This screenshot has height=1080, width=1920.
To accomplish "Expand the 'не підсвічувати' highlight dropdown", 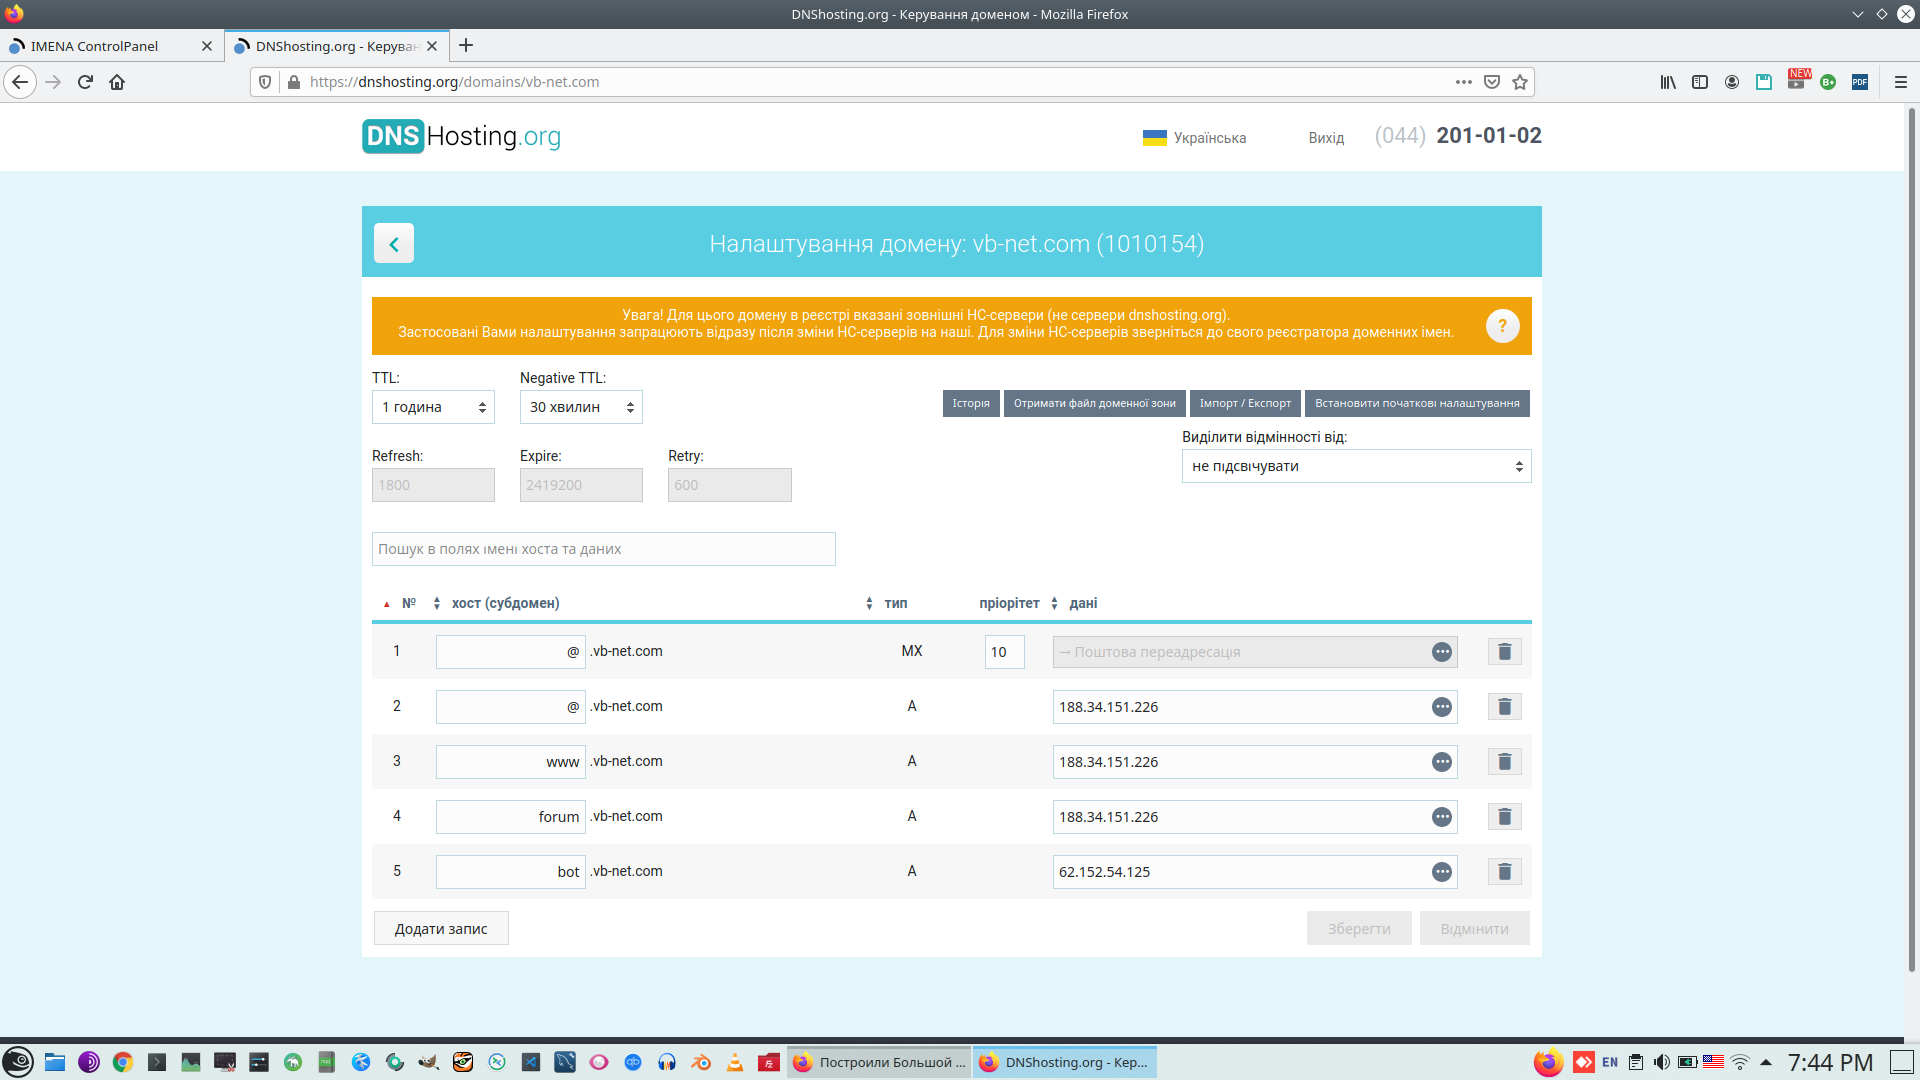I will pyautogui.click(x=1356, y=466).
